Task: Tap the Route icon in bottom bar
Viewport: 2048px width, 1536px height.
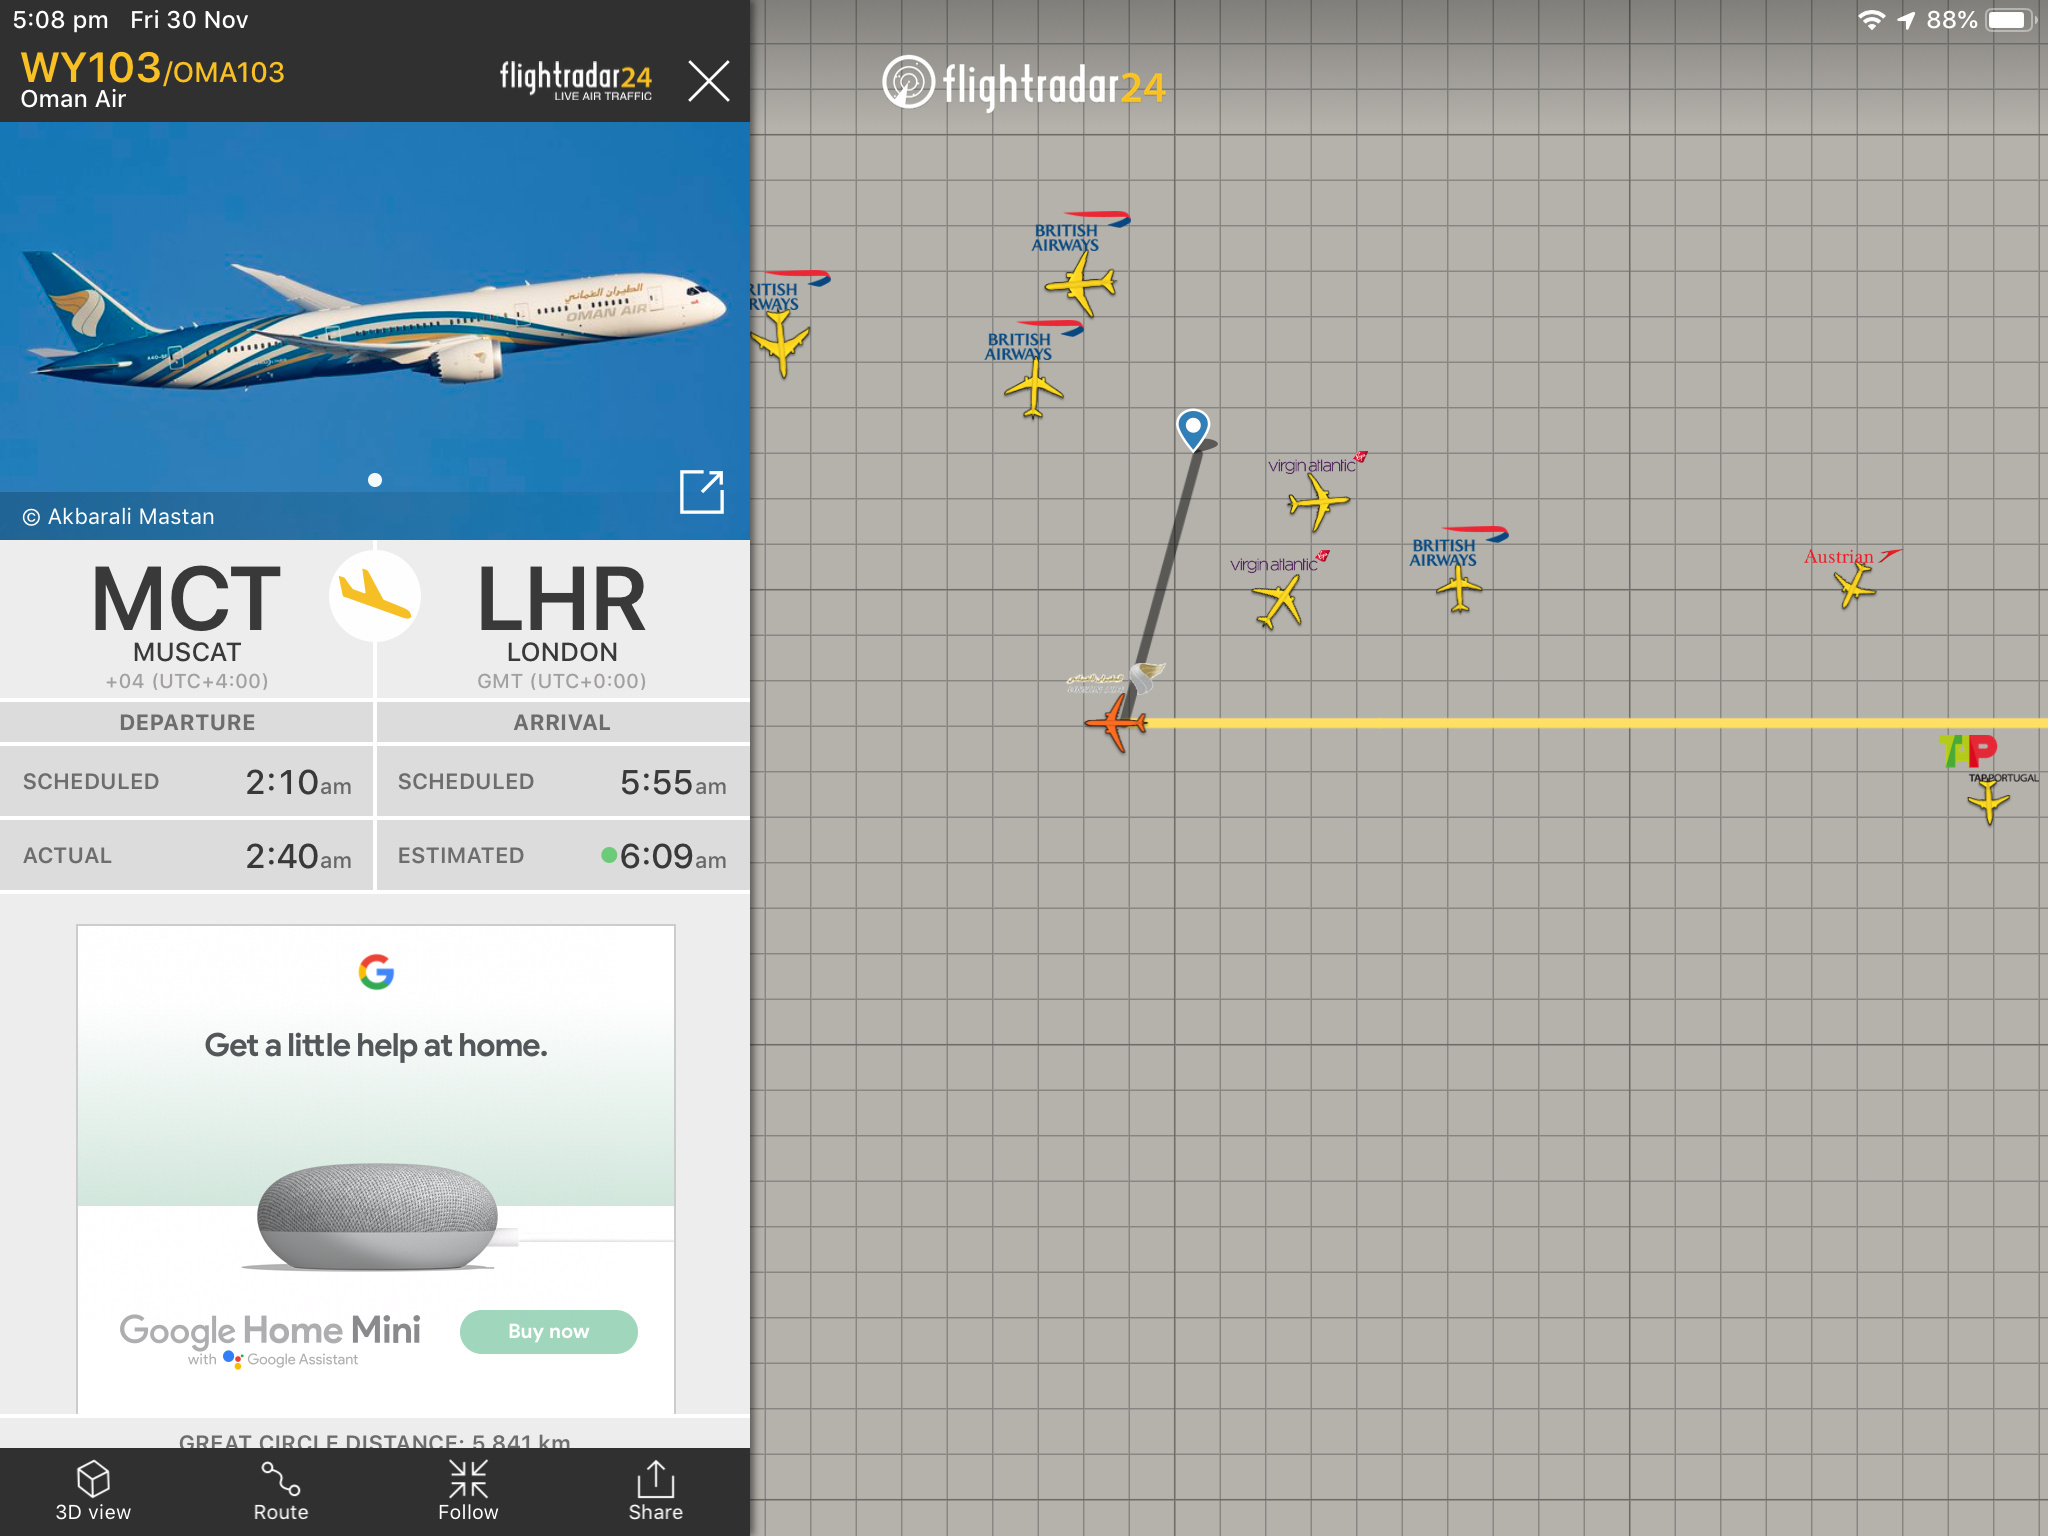Action: pos(280,1490)
